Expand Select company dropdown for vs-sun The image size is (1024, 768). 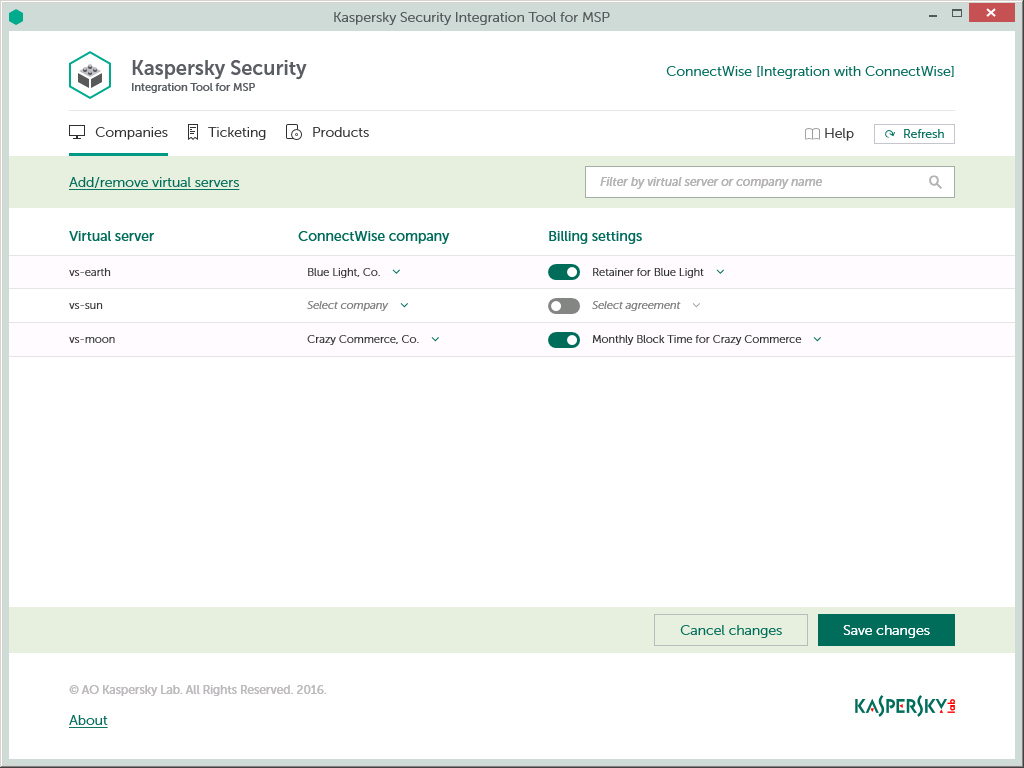(358, 306)
